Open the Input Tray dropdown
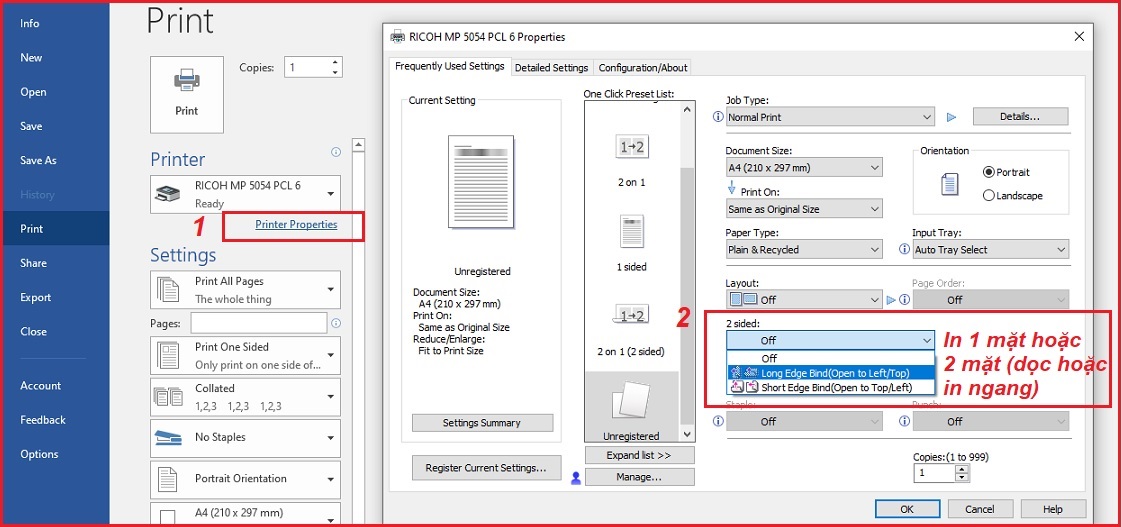The height and width of the screenshot is (527, 1122). point(990,250)
